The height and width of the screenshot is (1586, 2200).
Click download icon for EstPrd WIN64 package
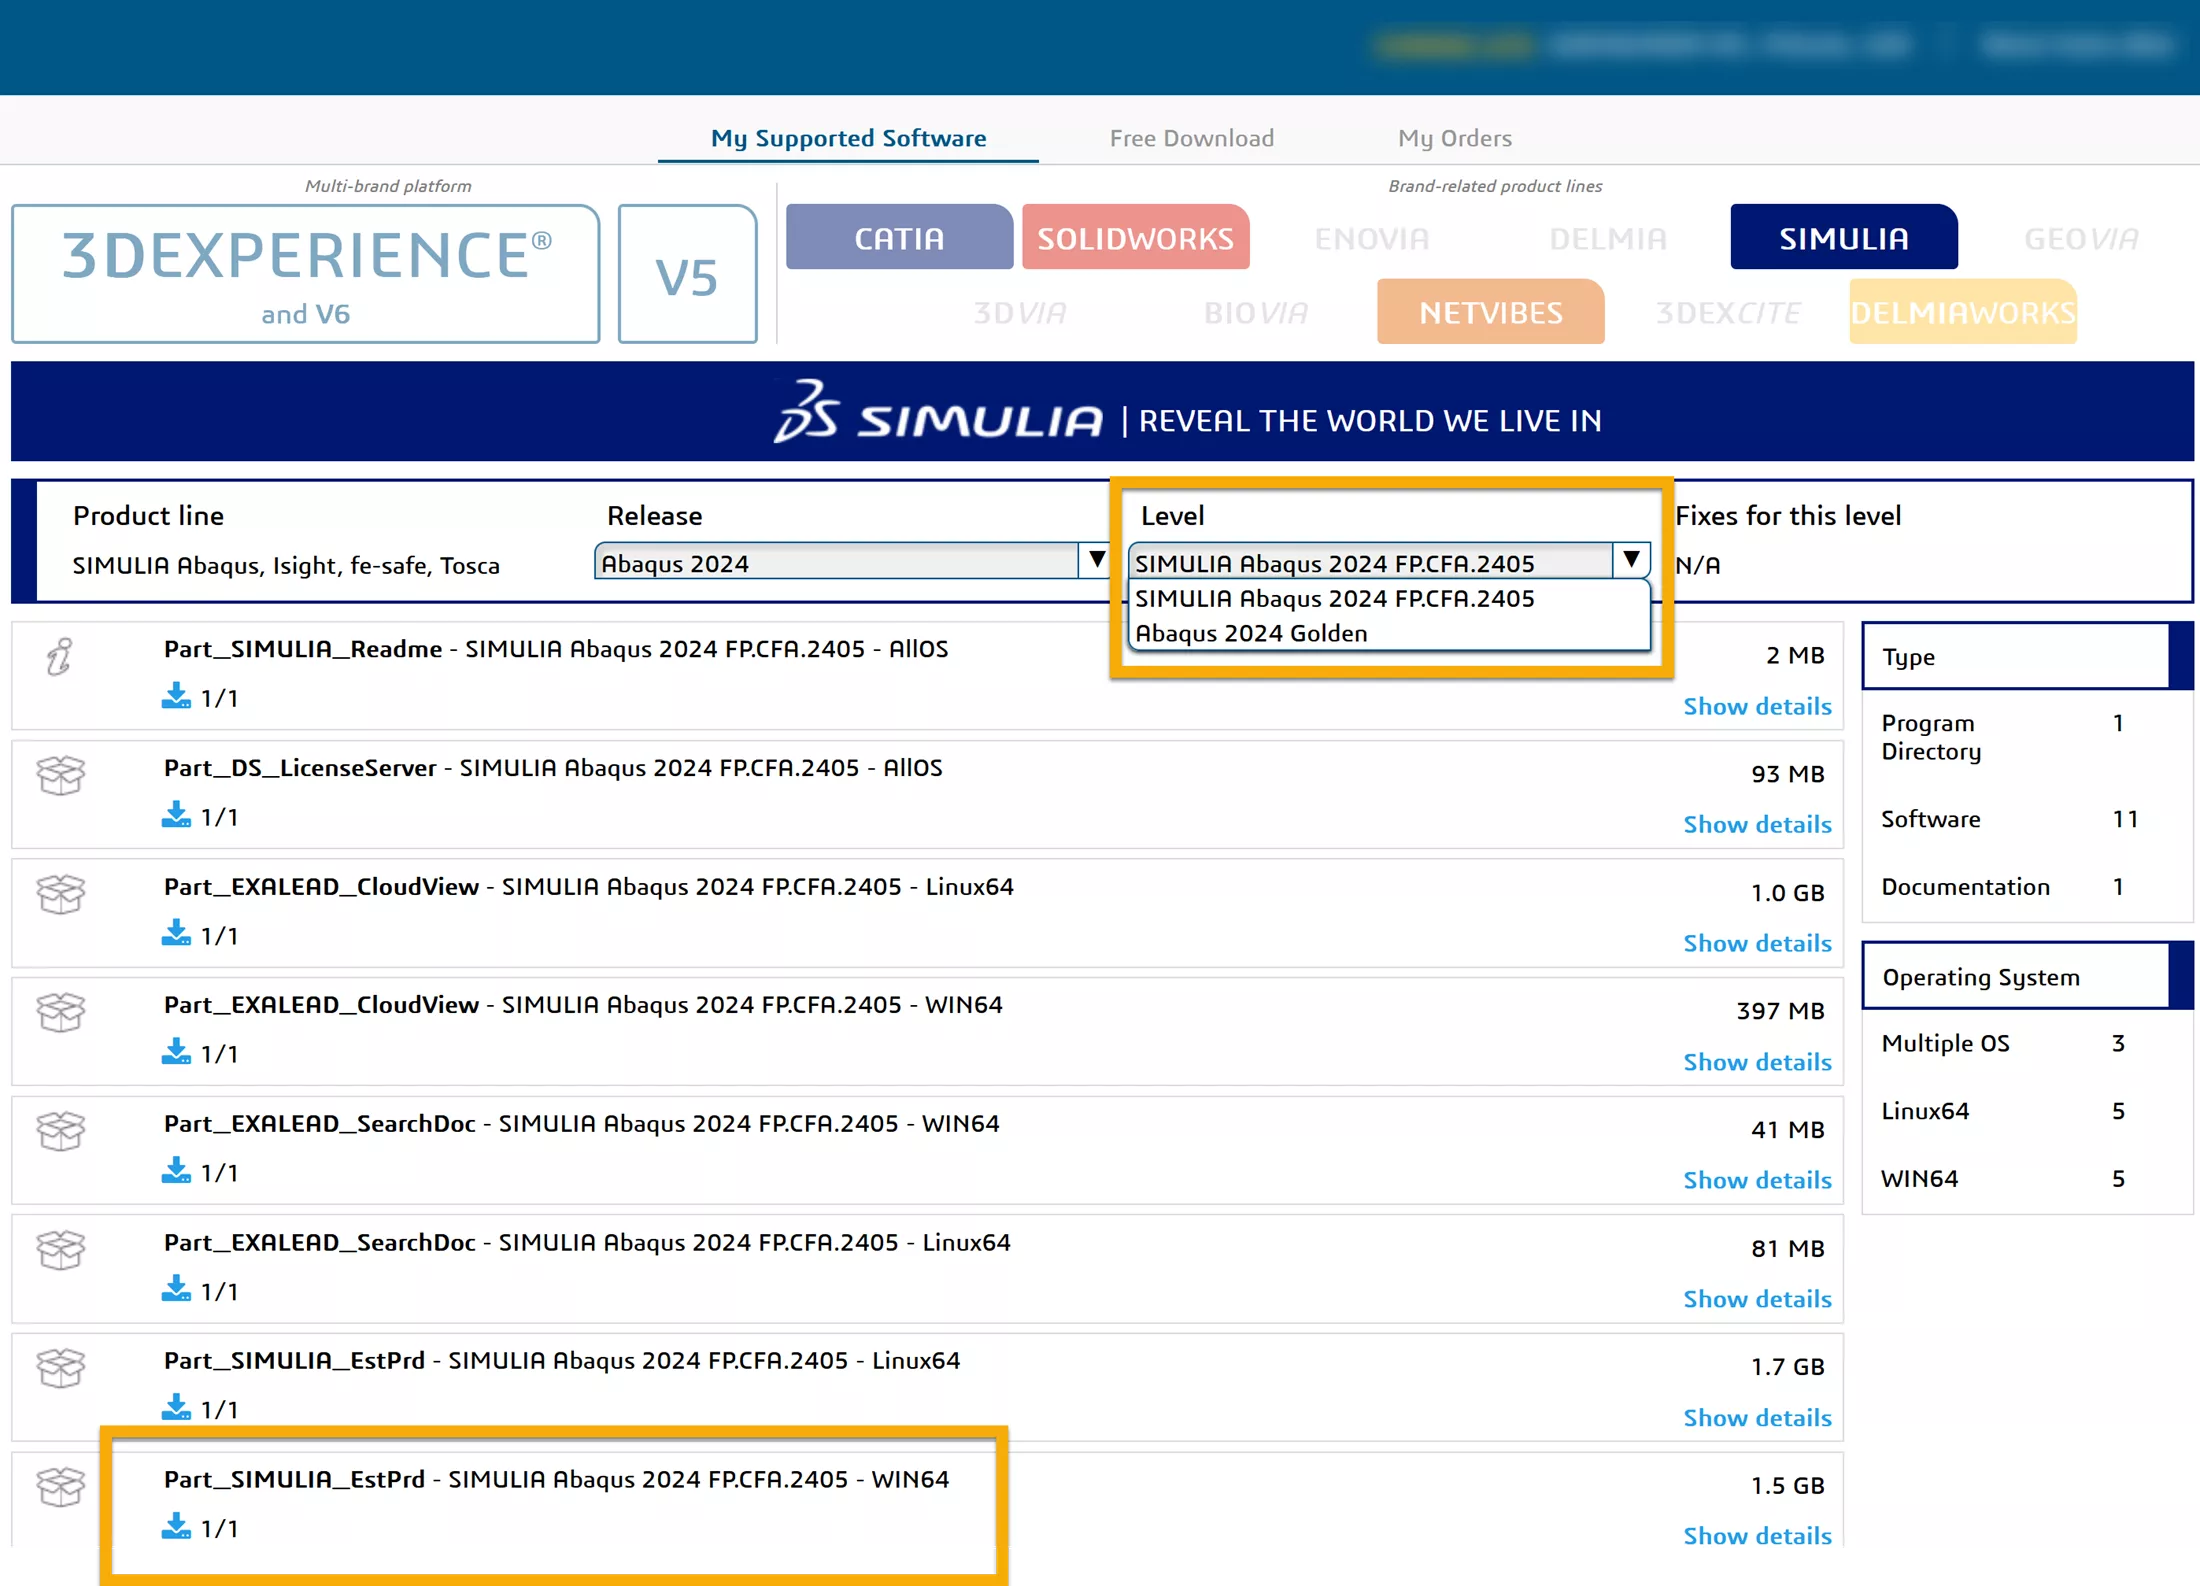click(x=176, y=1527)
